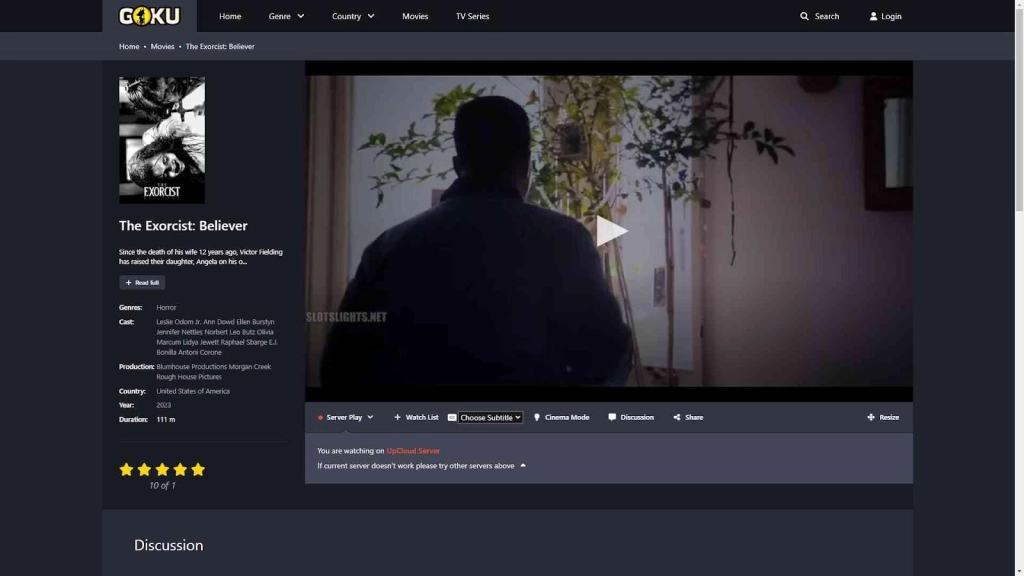Open the Horror genre link
The width and height of the screenshot is (1024, 576).
(166, 307)
